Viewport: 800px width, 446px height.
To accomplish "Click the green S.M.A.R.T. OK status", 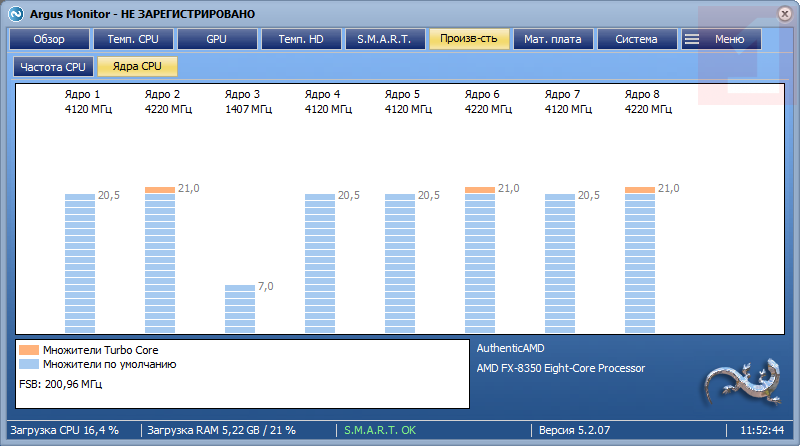I will tap(380, 430).
